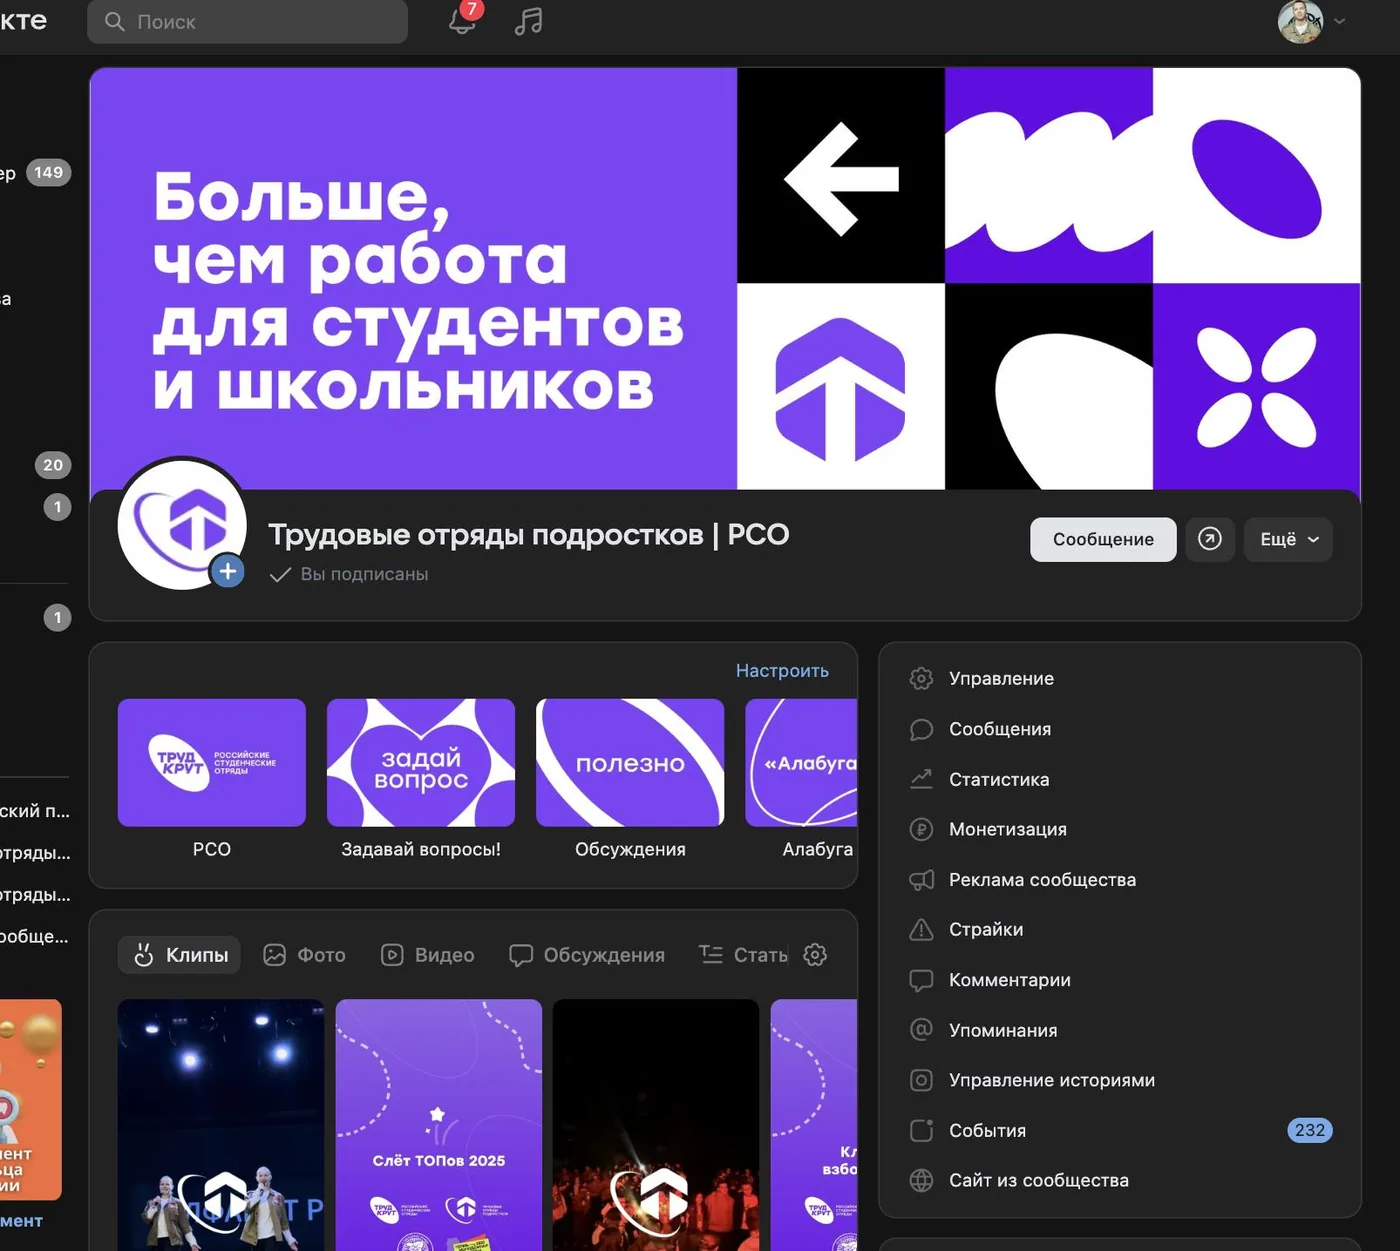
Task: Click the 7 notification count badge
Action: pos(472,9)
